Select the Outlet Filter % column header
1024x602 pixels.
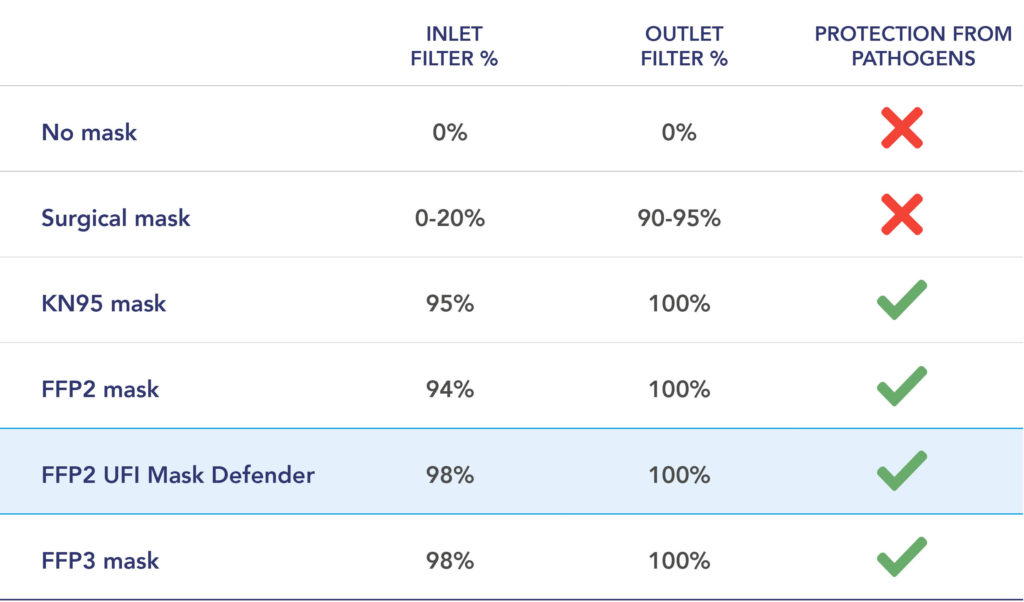pyautogui.click(x=684, y=46)
